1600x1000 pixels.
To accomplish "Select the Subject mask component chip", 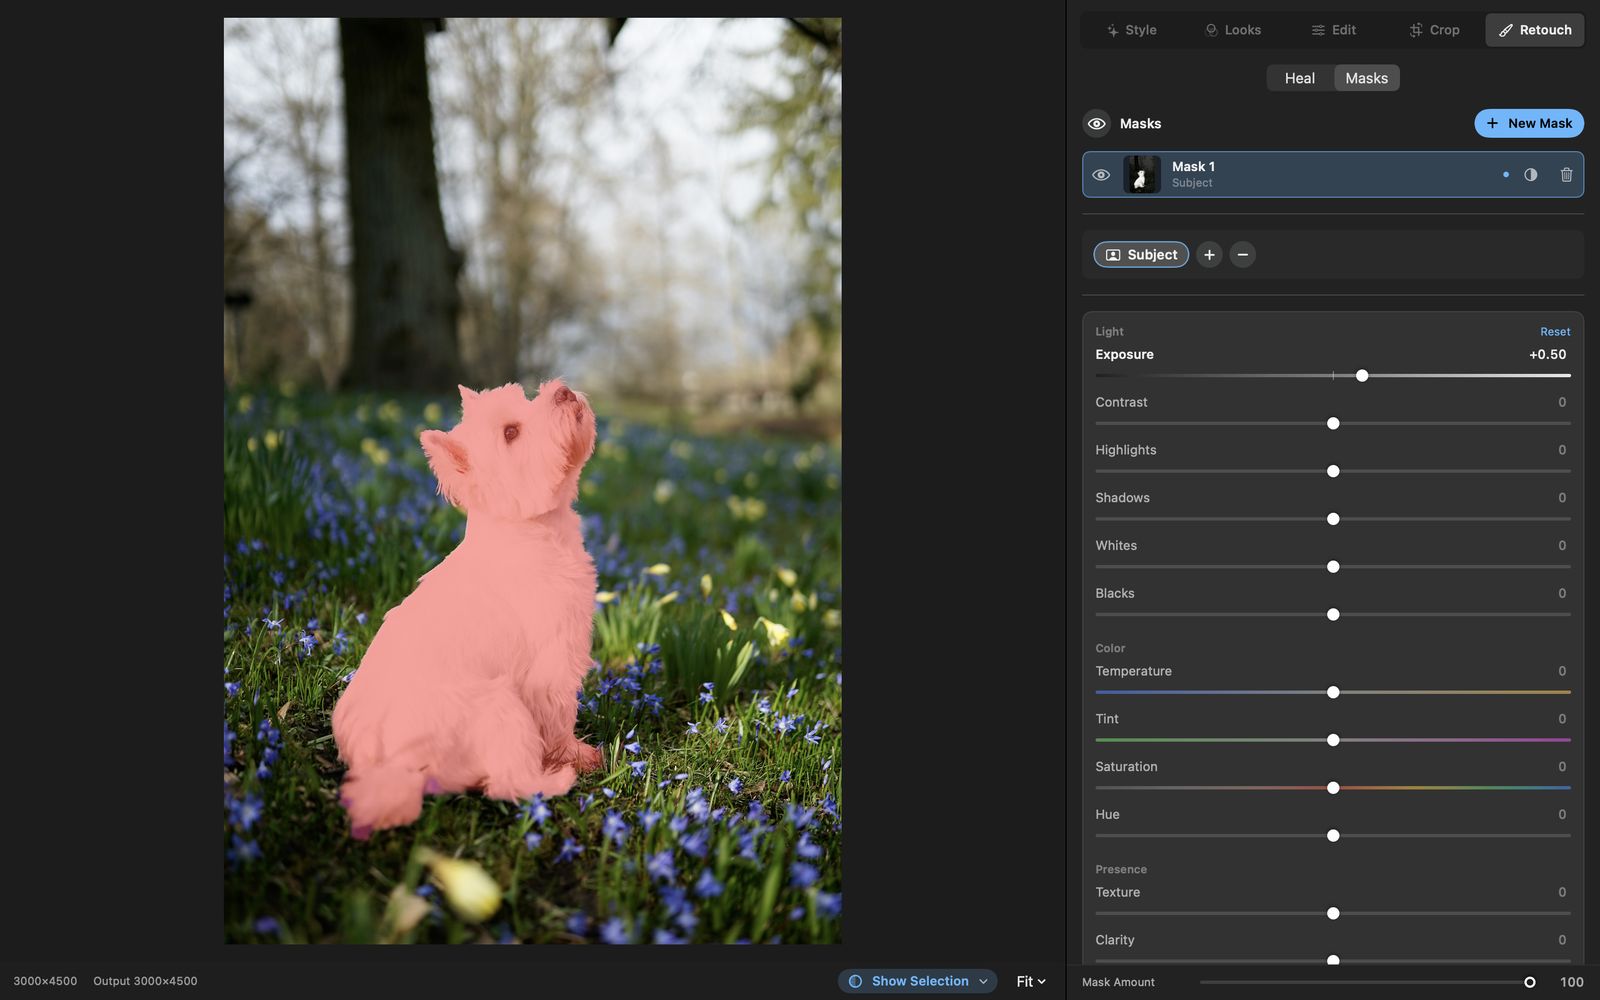I will pos(1141,255).
